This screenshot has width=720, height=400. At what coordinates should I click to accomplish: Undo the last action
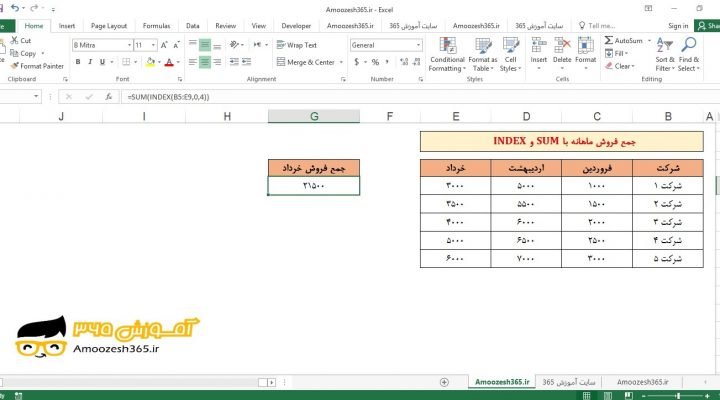click(15, 8)
